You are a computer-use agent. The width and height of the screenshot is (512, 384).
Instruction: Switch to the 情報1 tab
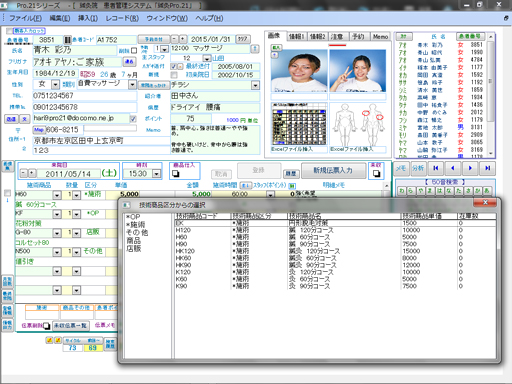coord(296,36)
